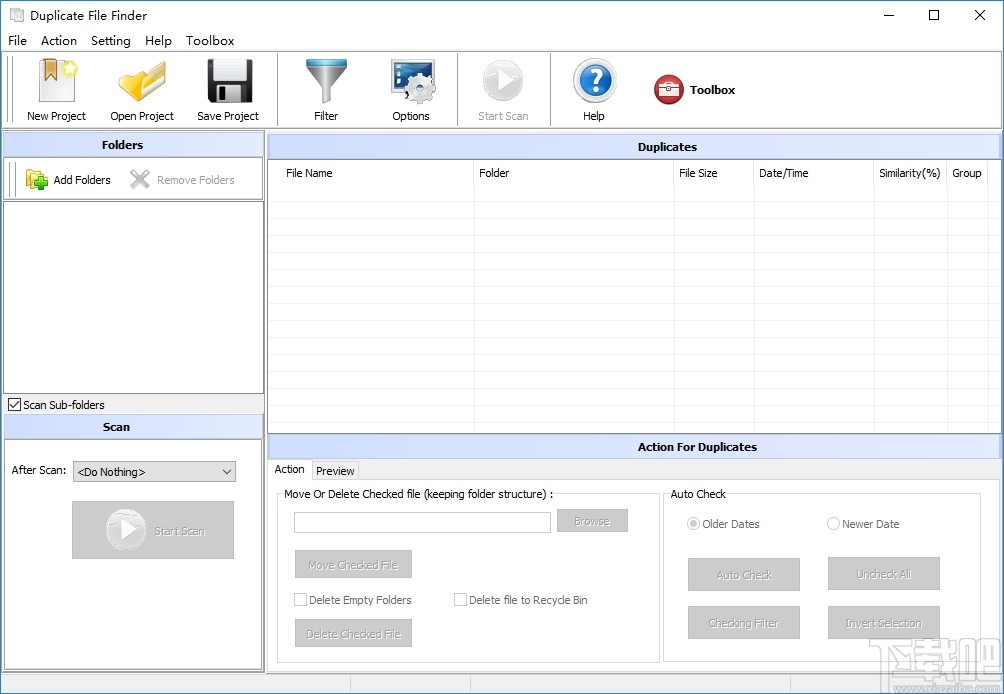Open the After Scan dropdown
Image resolution: width=1004 pixels, height=694 pixels.
point(153,470)
